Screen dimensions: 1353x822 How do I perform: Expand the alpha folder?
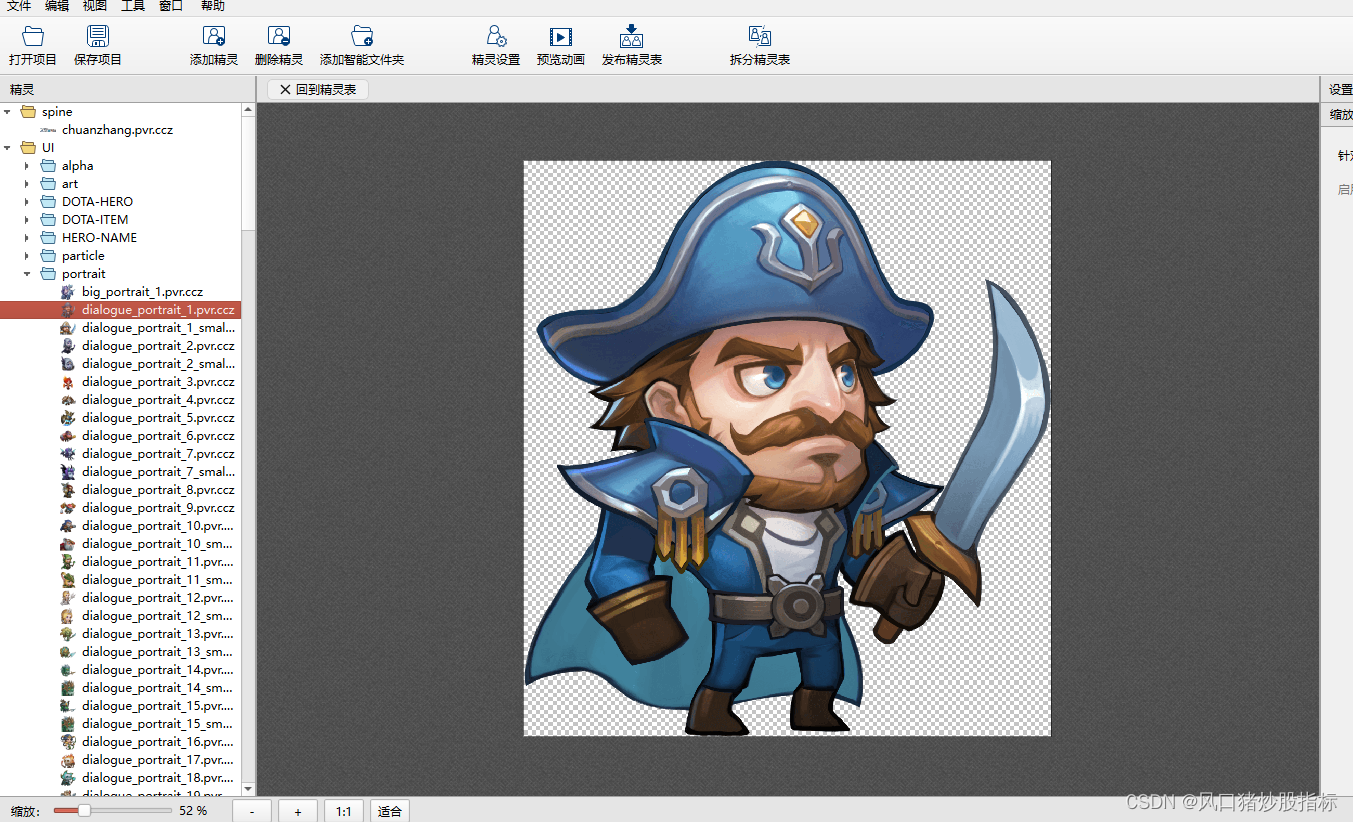pyautogui.click(x=27, y=166)
